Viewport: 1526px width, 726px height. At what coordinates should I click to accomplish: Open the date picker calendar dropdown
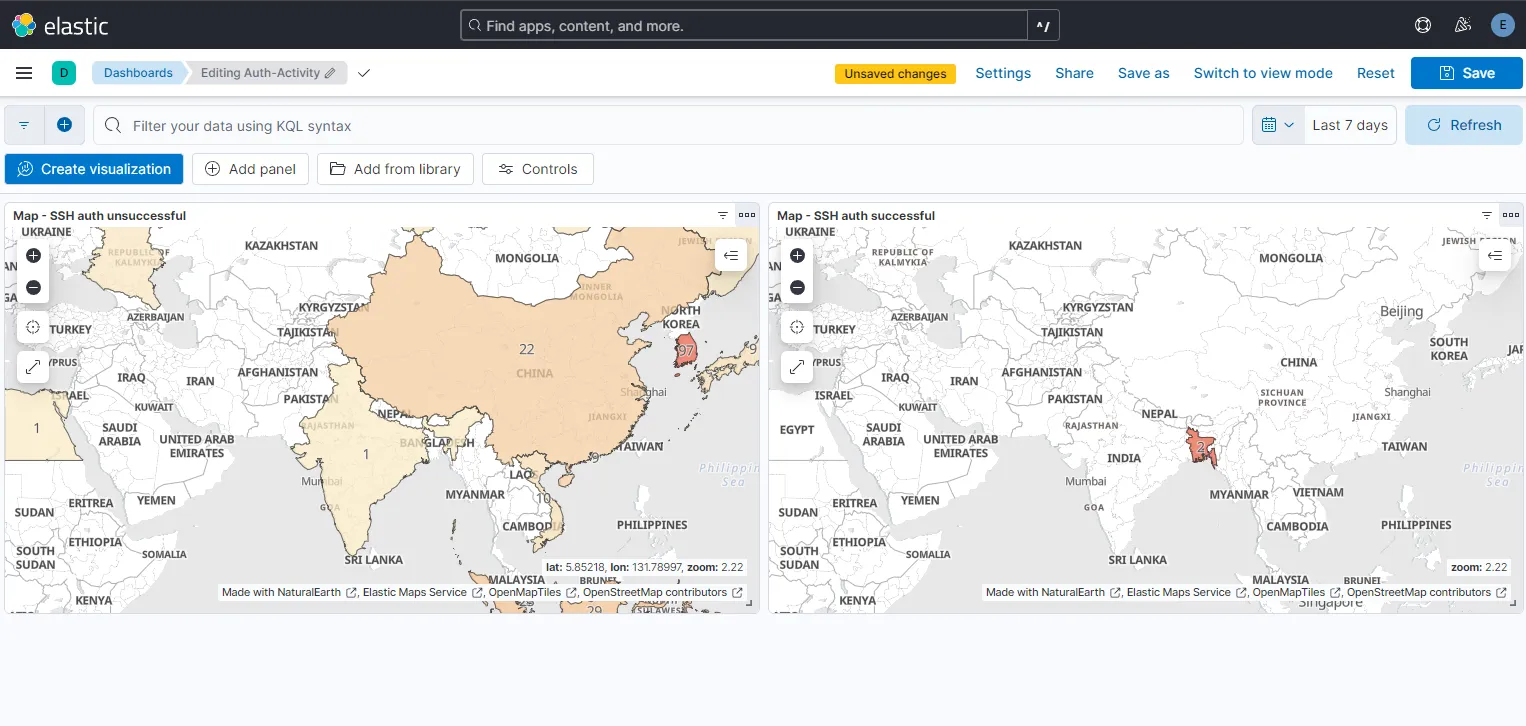tap(1278, 124)
